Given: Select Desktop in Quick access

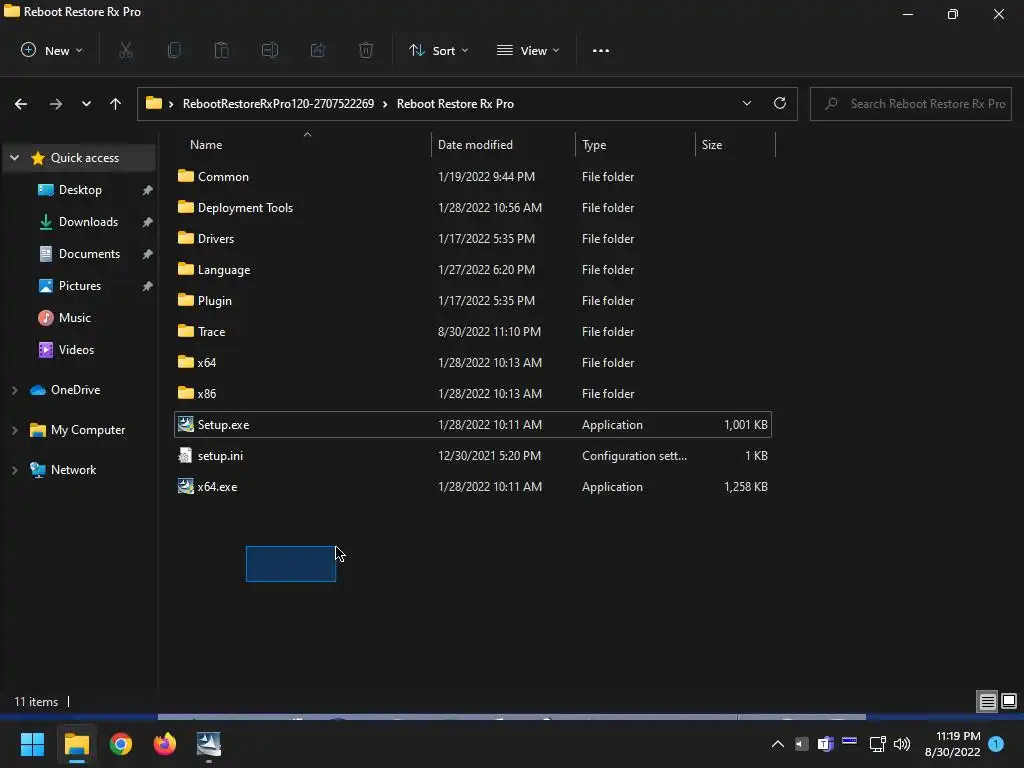Looking at the screenshot, I should pyautogui.click(x=80, y=189).
